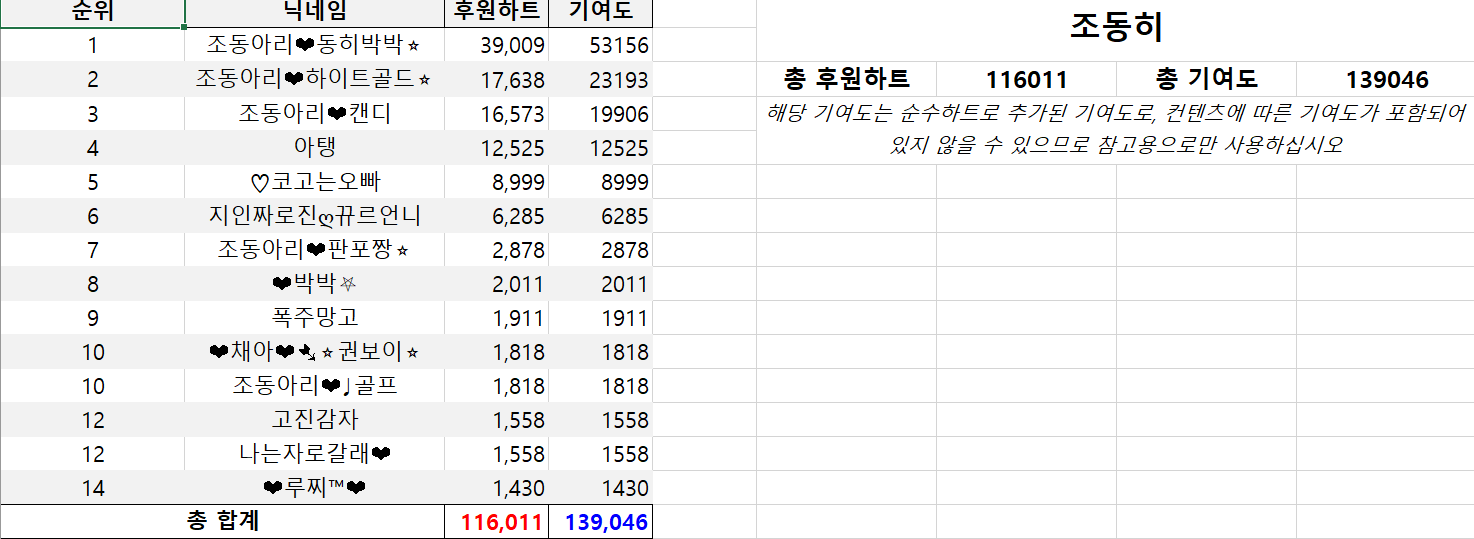The image size is (1474, 539).
Task: Click rank cell 14
Action: 92,487
